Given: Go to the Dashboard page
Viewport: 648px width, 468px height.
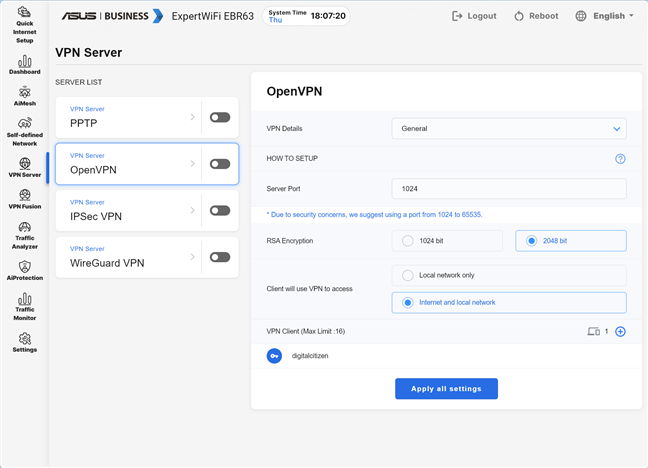Looking at the screenshot, I should click(24, 65).
